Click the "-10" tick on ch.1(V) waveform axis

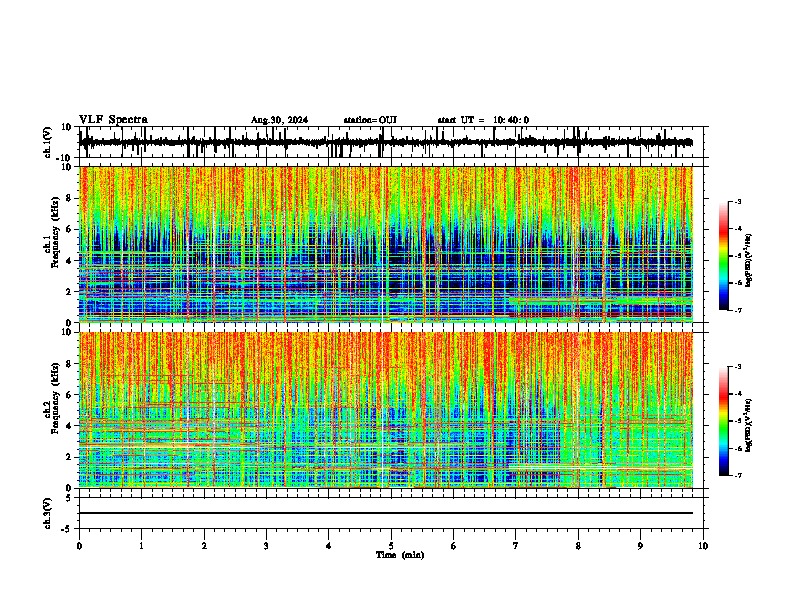pos(64,158)
